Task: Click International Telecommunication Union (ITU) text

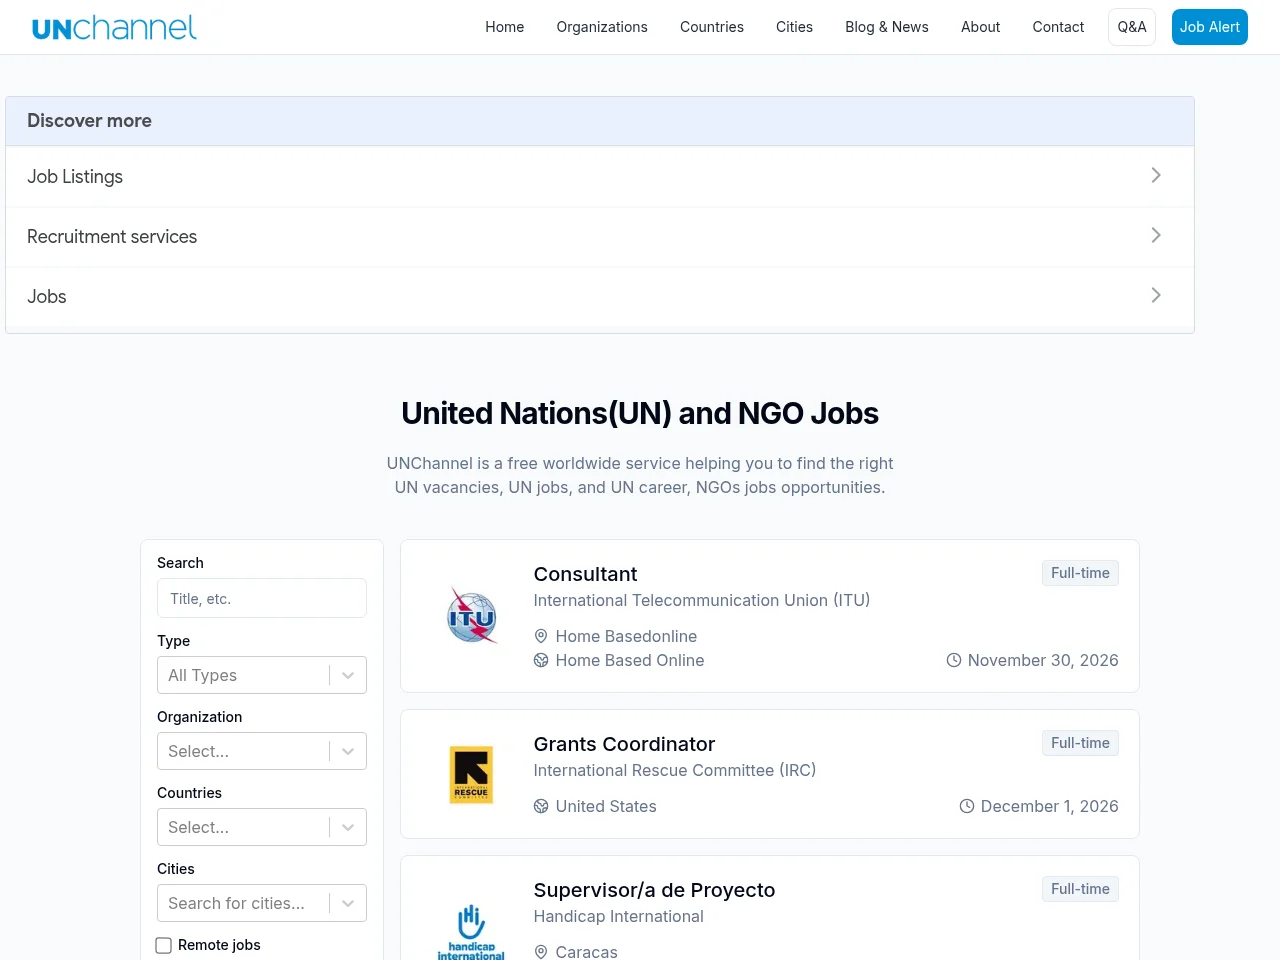Action: (x=702, y=600)
